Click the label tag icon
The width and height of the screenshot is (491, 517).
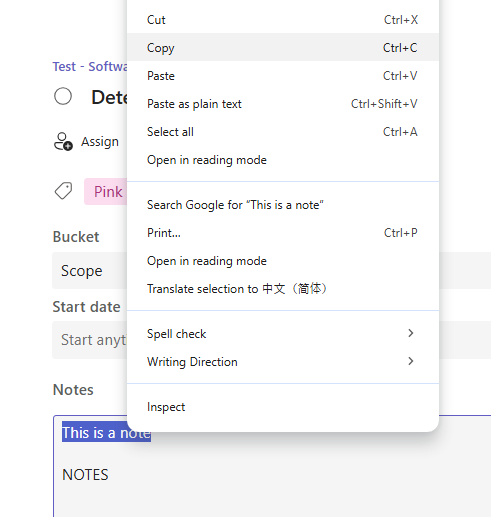click(63, 191)
